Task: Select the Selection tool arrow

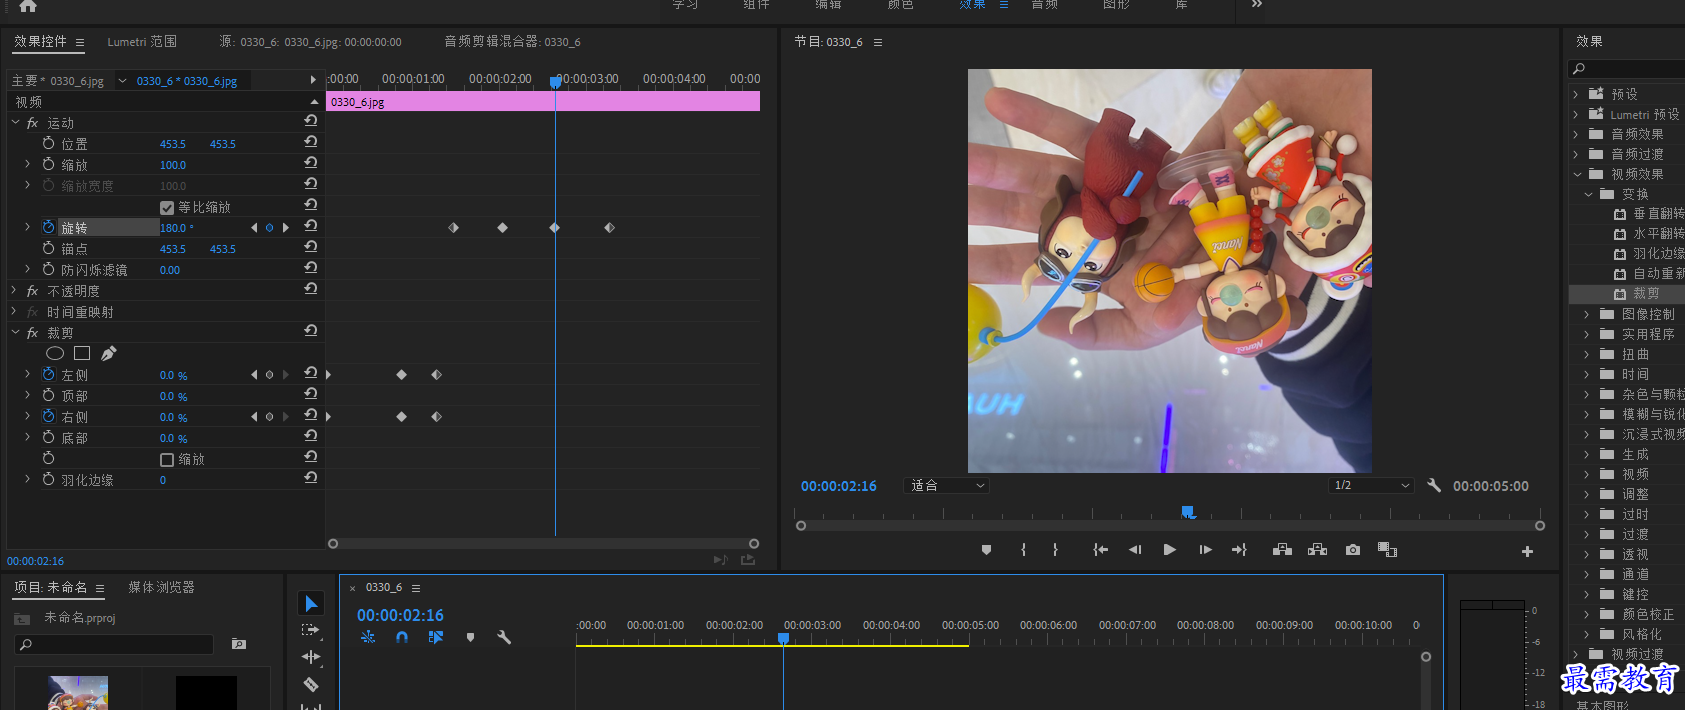Action: 311,603
